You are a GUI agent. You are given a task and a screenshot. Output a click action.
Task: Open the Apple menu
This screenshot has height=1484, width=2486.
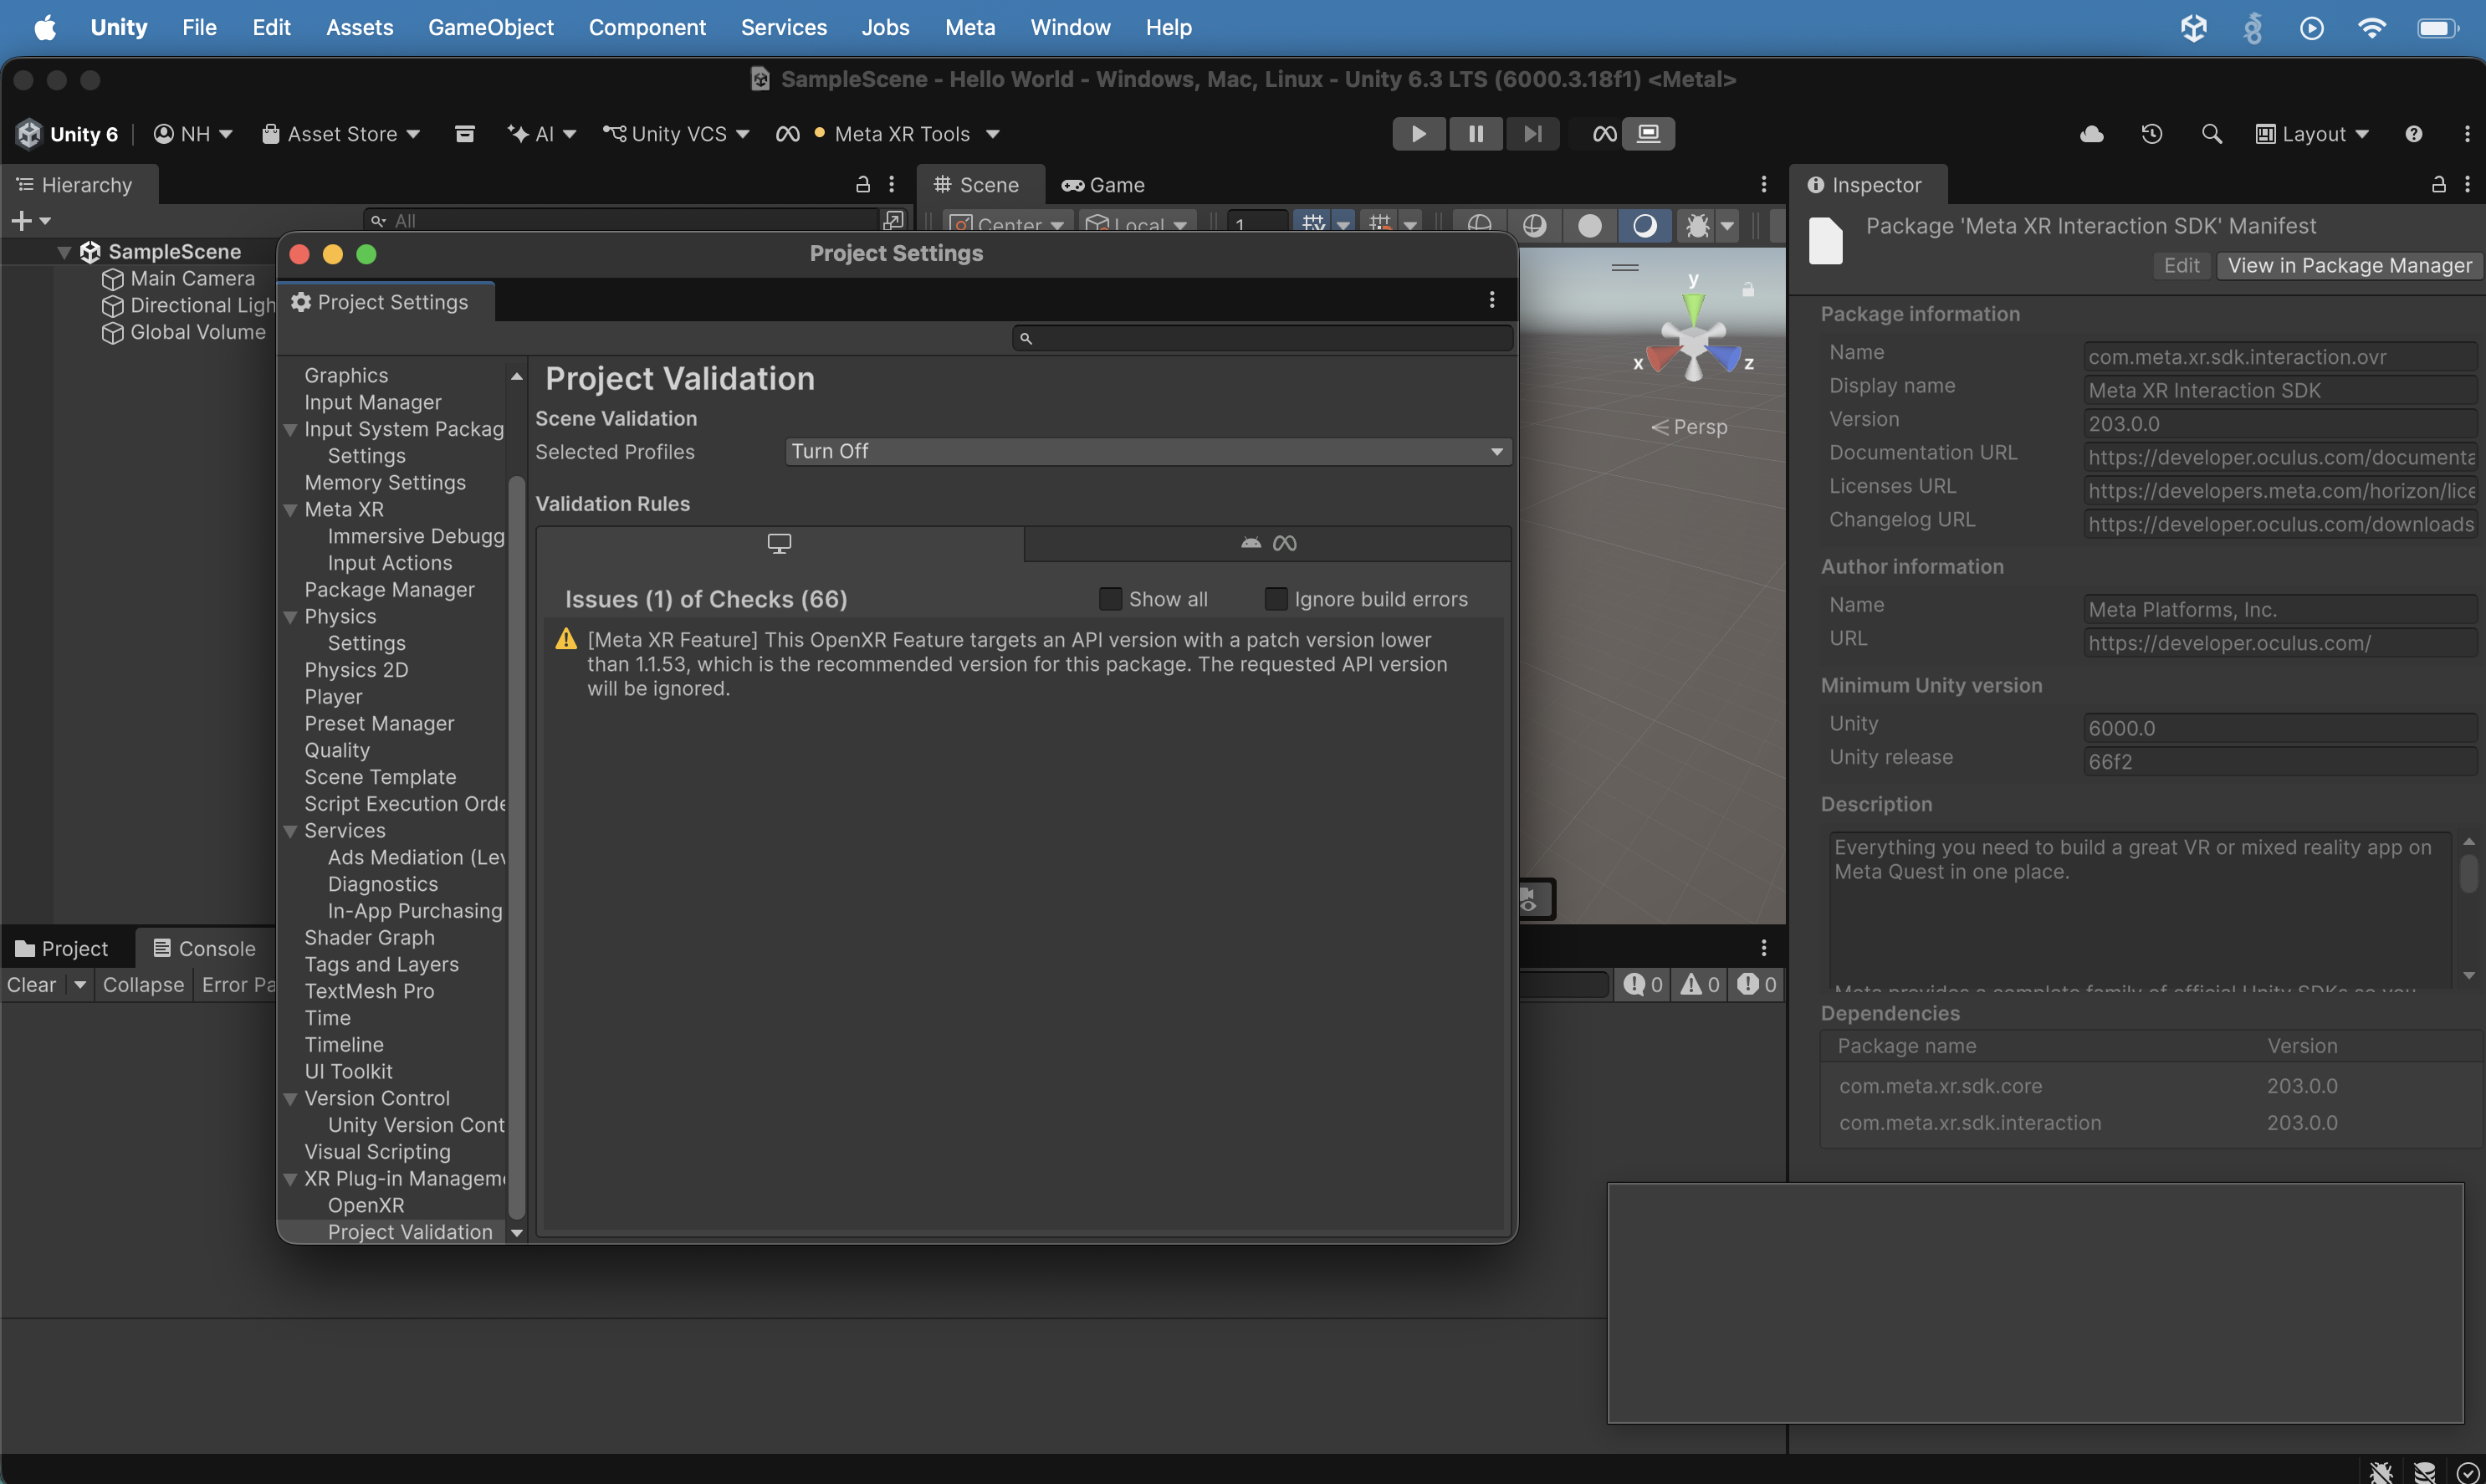click(x=45, y=27)
